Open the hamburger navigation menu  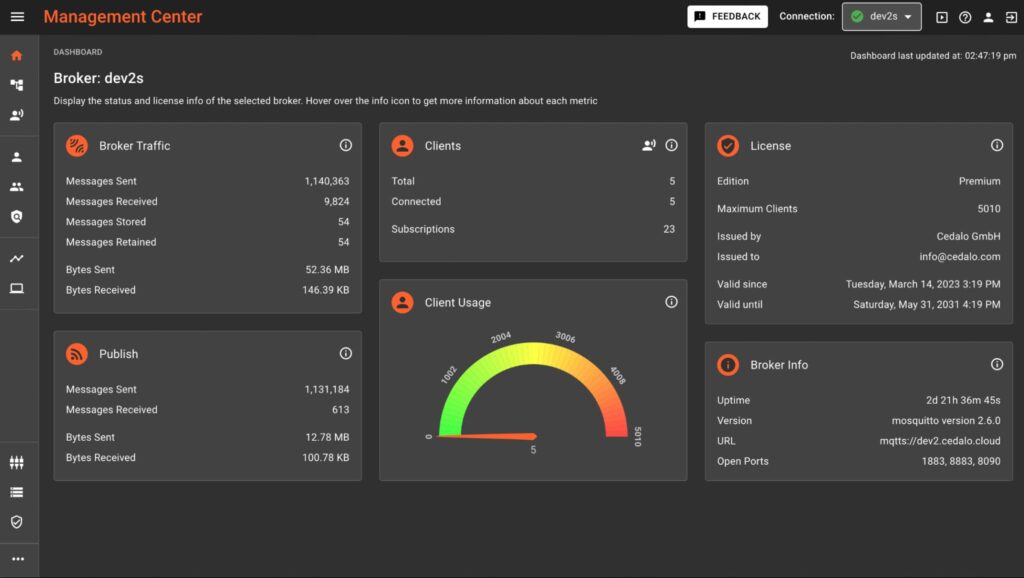(x=17, y=17)
